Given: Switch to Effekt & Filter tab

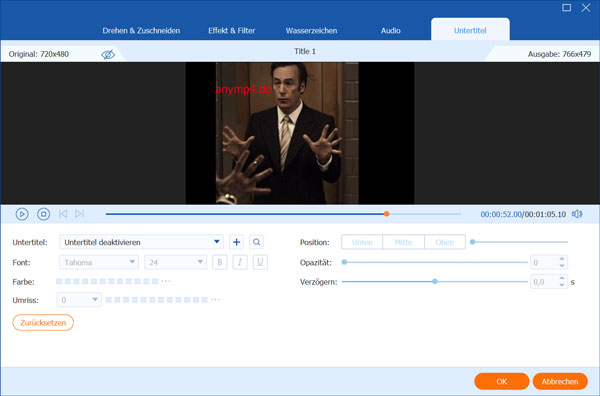Looking at the screenshot, I should tap(232, 31).
